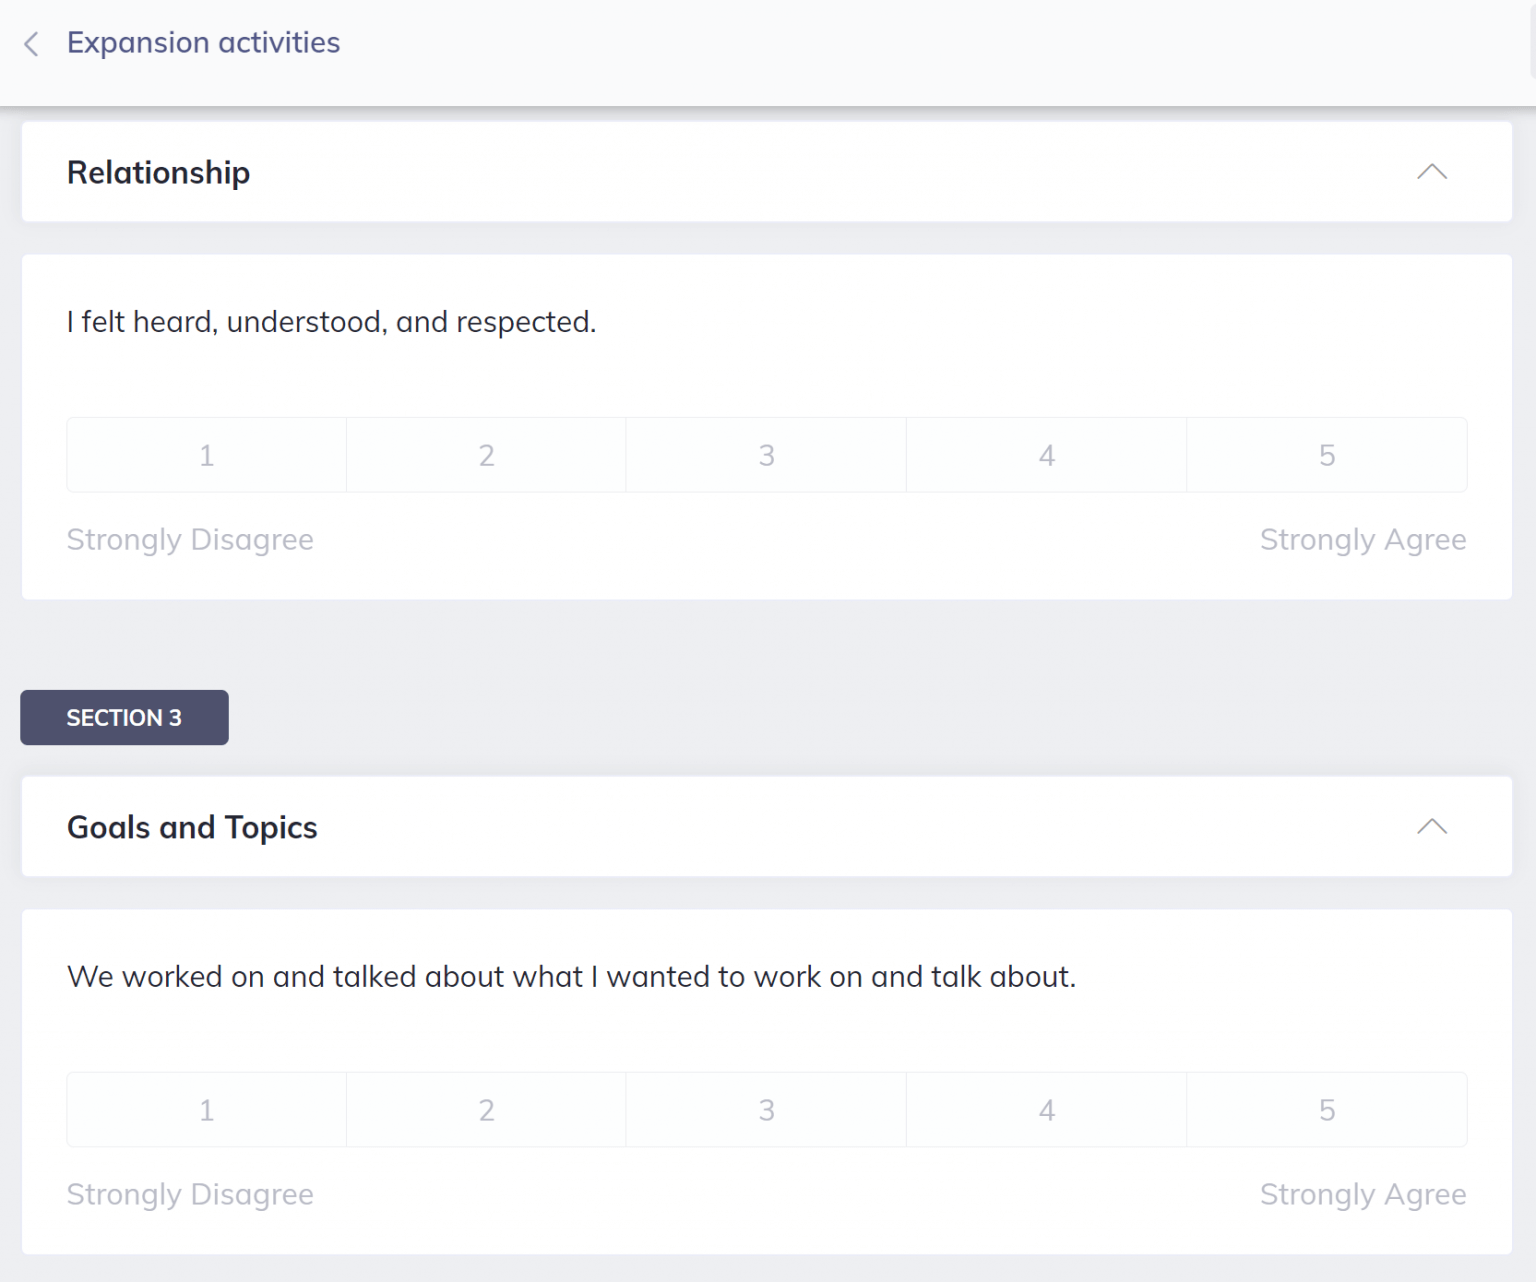The height and width of the screenshot is (1282, 1536).
Task: Rate 'felt heard, understood, respected' as 5
Action: point(1327,456)
